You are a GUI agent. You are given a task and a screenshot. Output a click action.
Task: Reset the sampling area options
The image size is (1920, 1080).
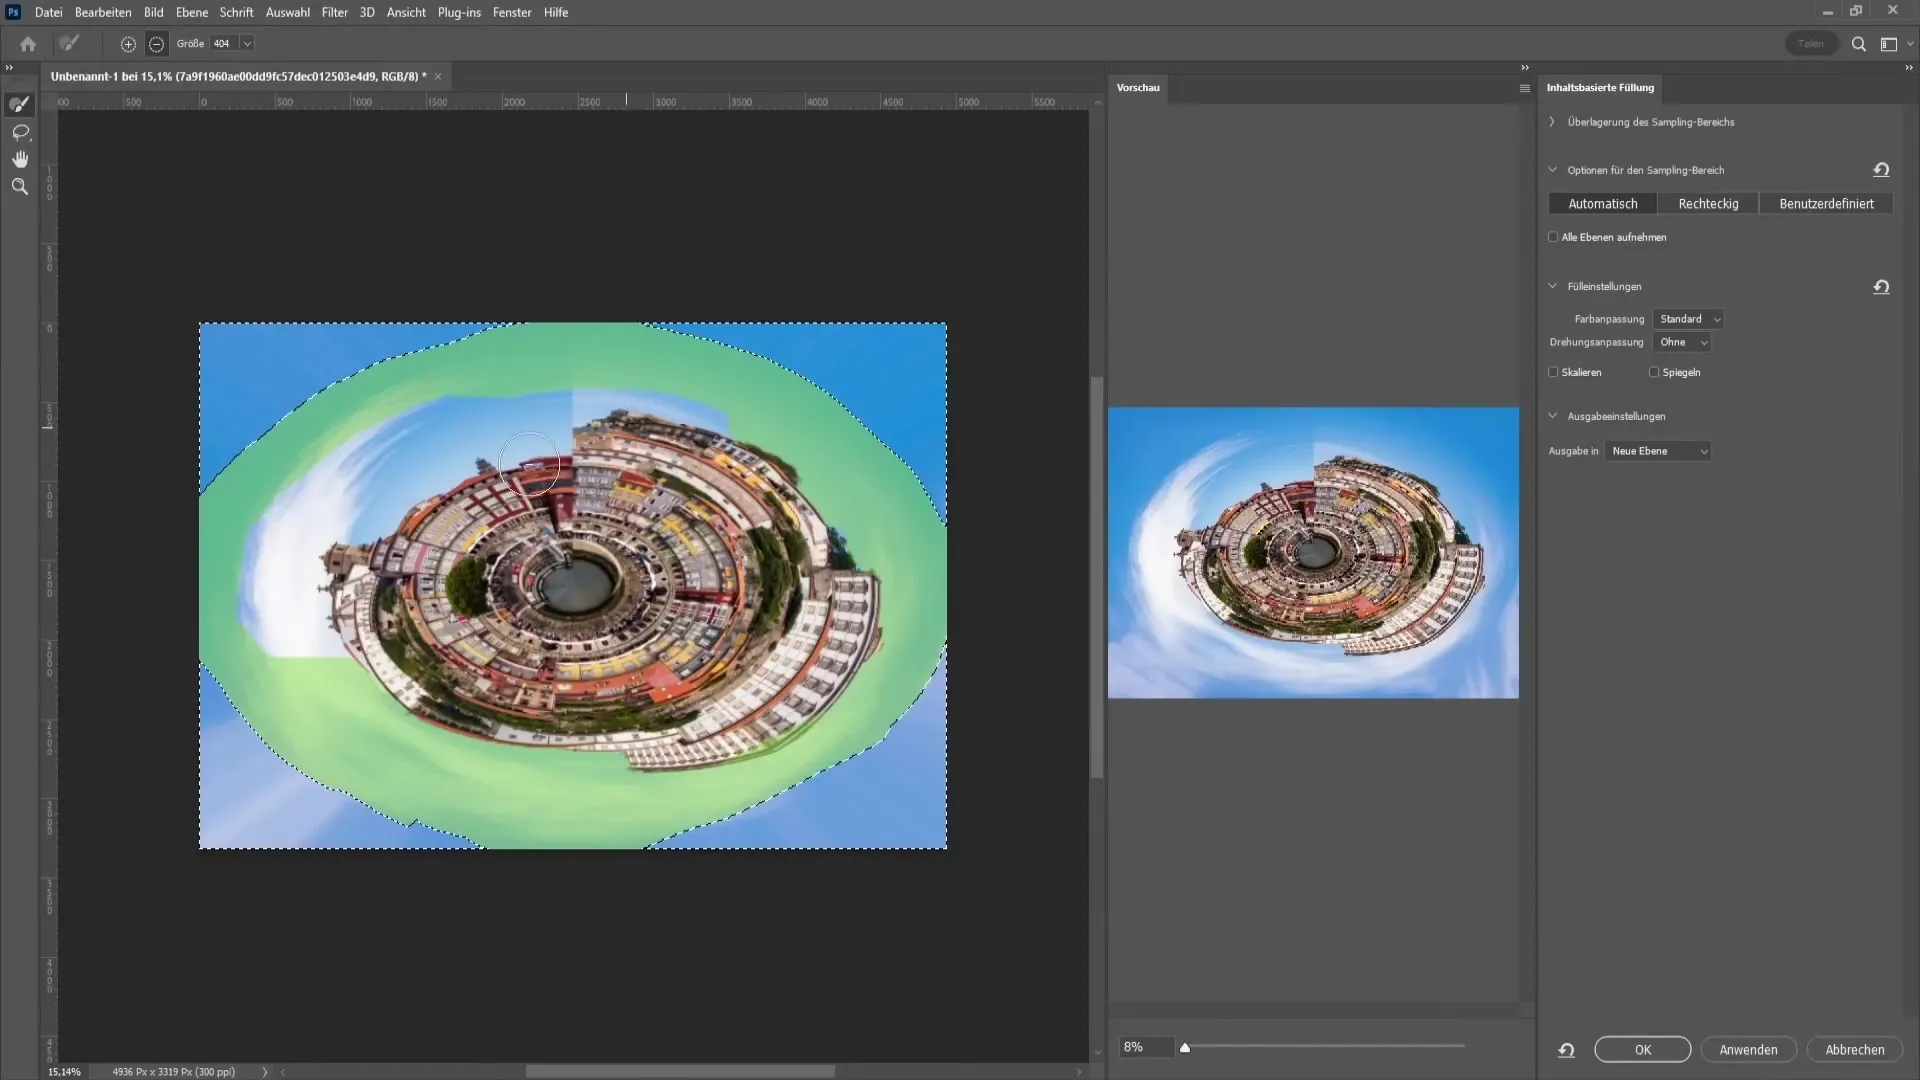(x=1881, y=170)
